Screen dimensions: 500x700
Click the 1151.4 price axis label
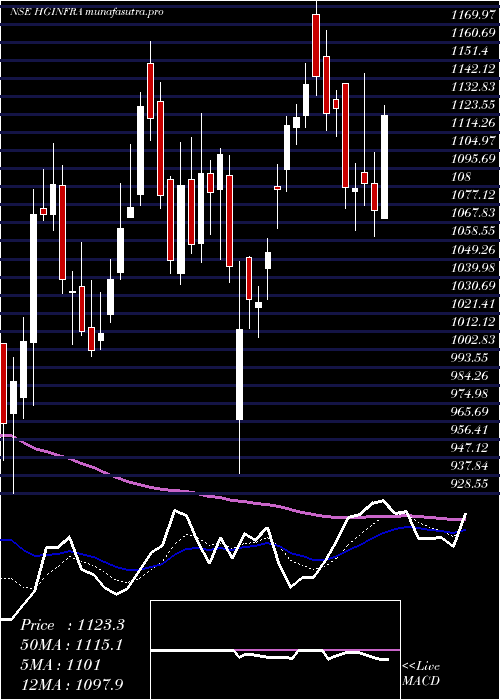(468, 51)
